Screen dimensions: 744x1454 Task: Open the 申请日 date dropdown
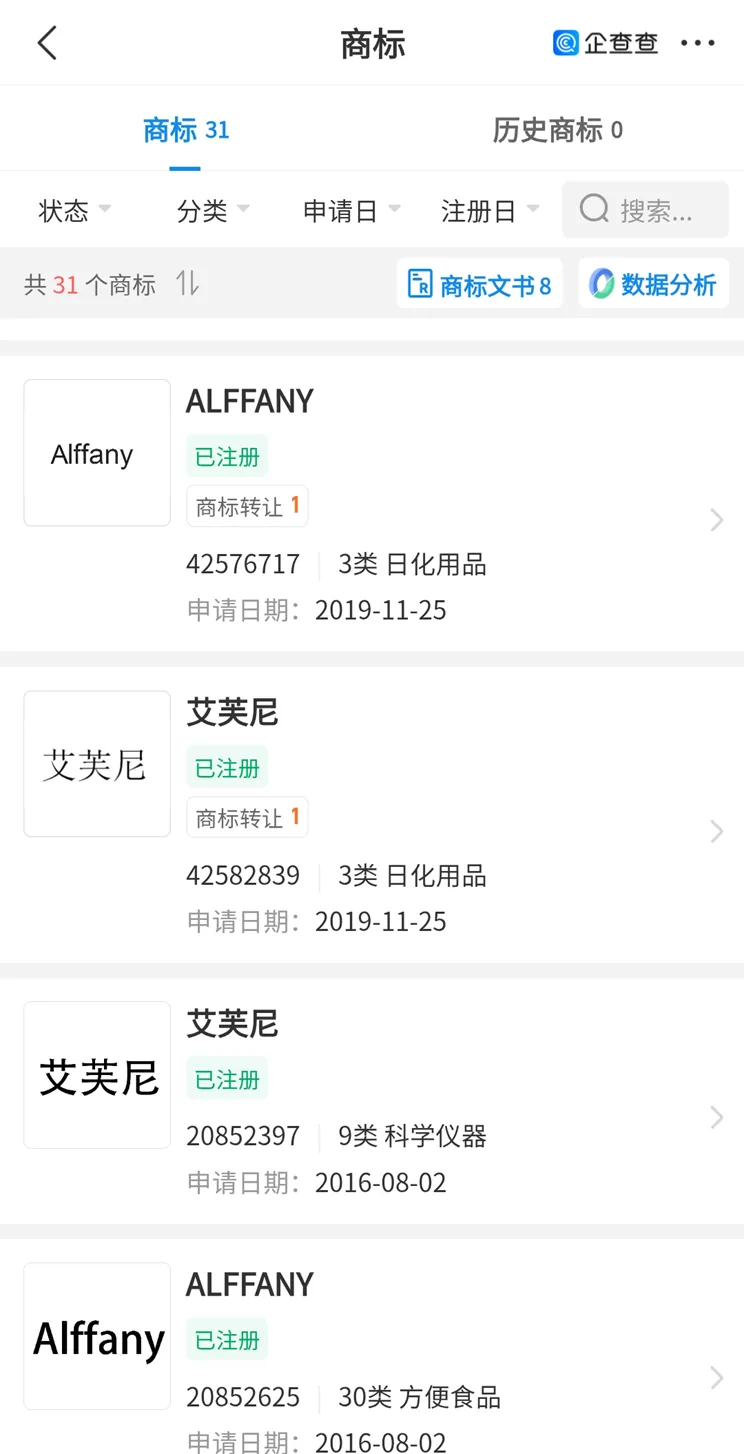[x=352, y=210]
